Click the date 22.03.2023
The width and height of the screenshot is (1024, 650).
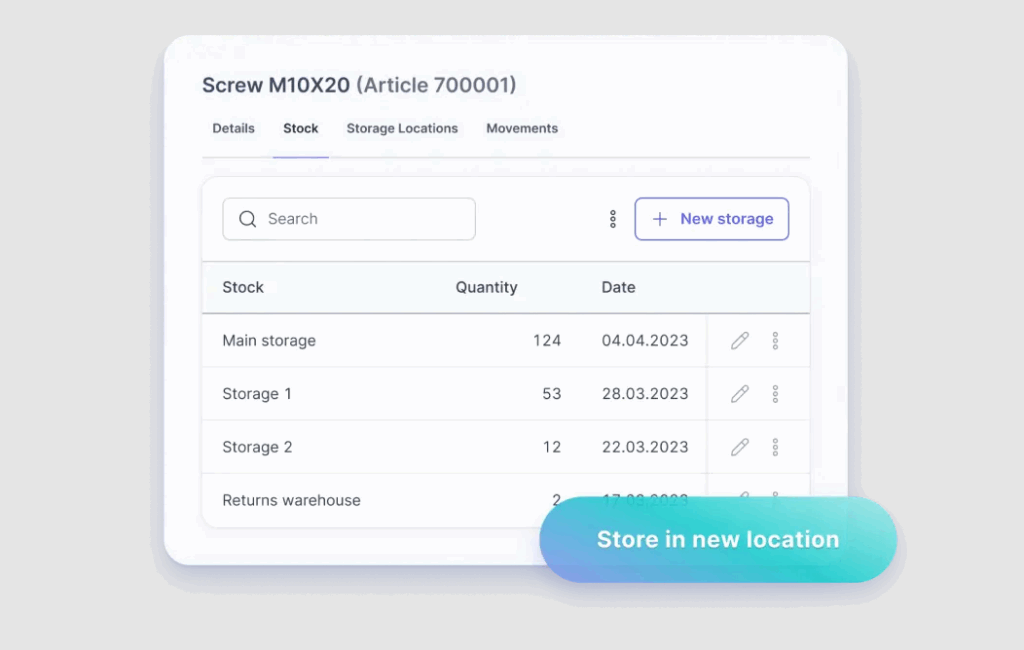pyautogui.click(x=645, y=447)
